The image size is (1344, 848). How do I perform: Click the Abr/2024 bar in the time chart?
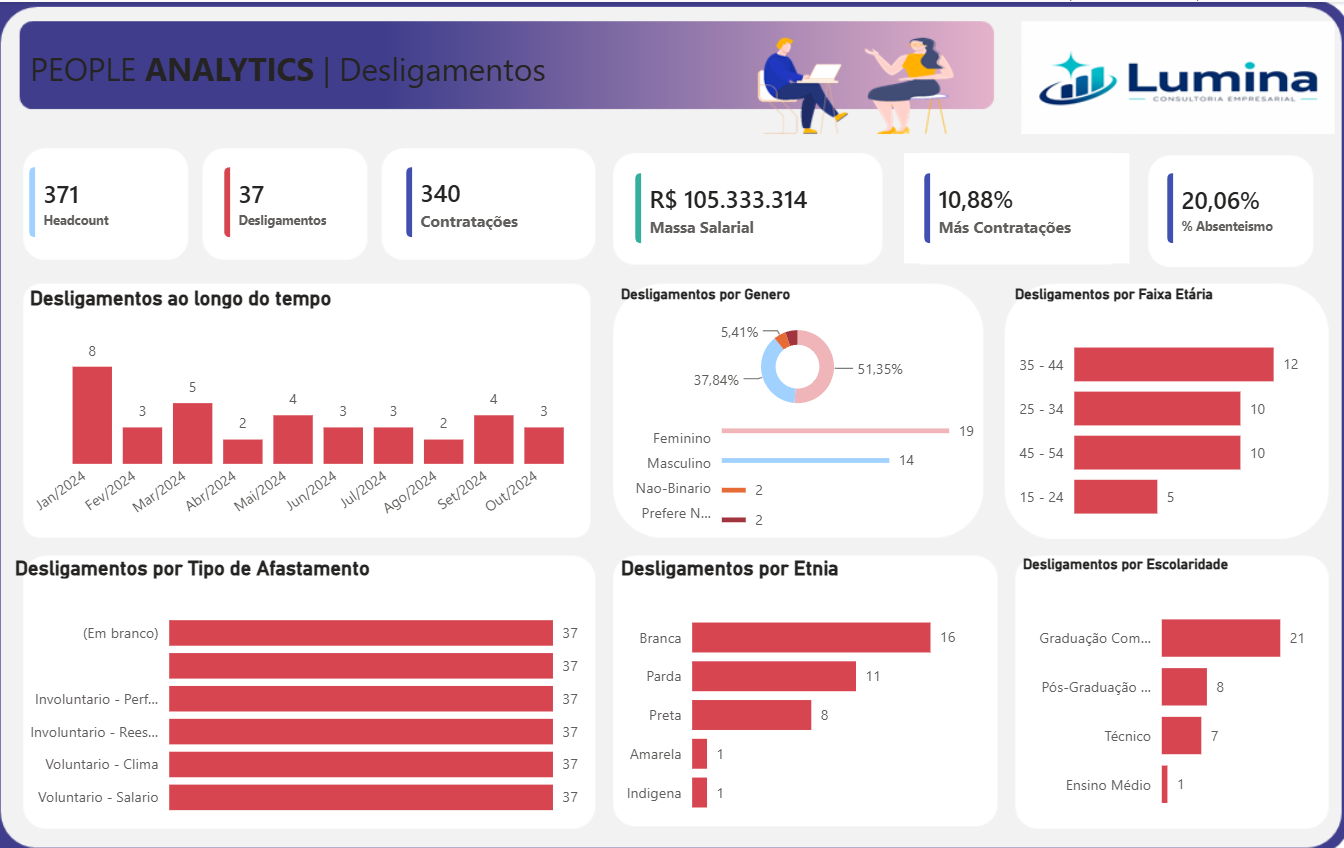point(243,452)
